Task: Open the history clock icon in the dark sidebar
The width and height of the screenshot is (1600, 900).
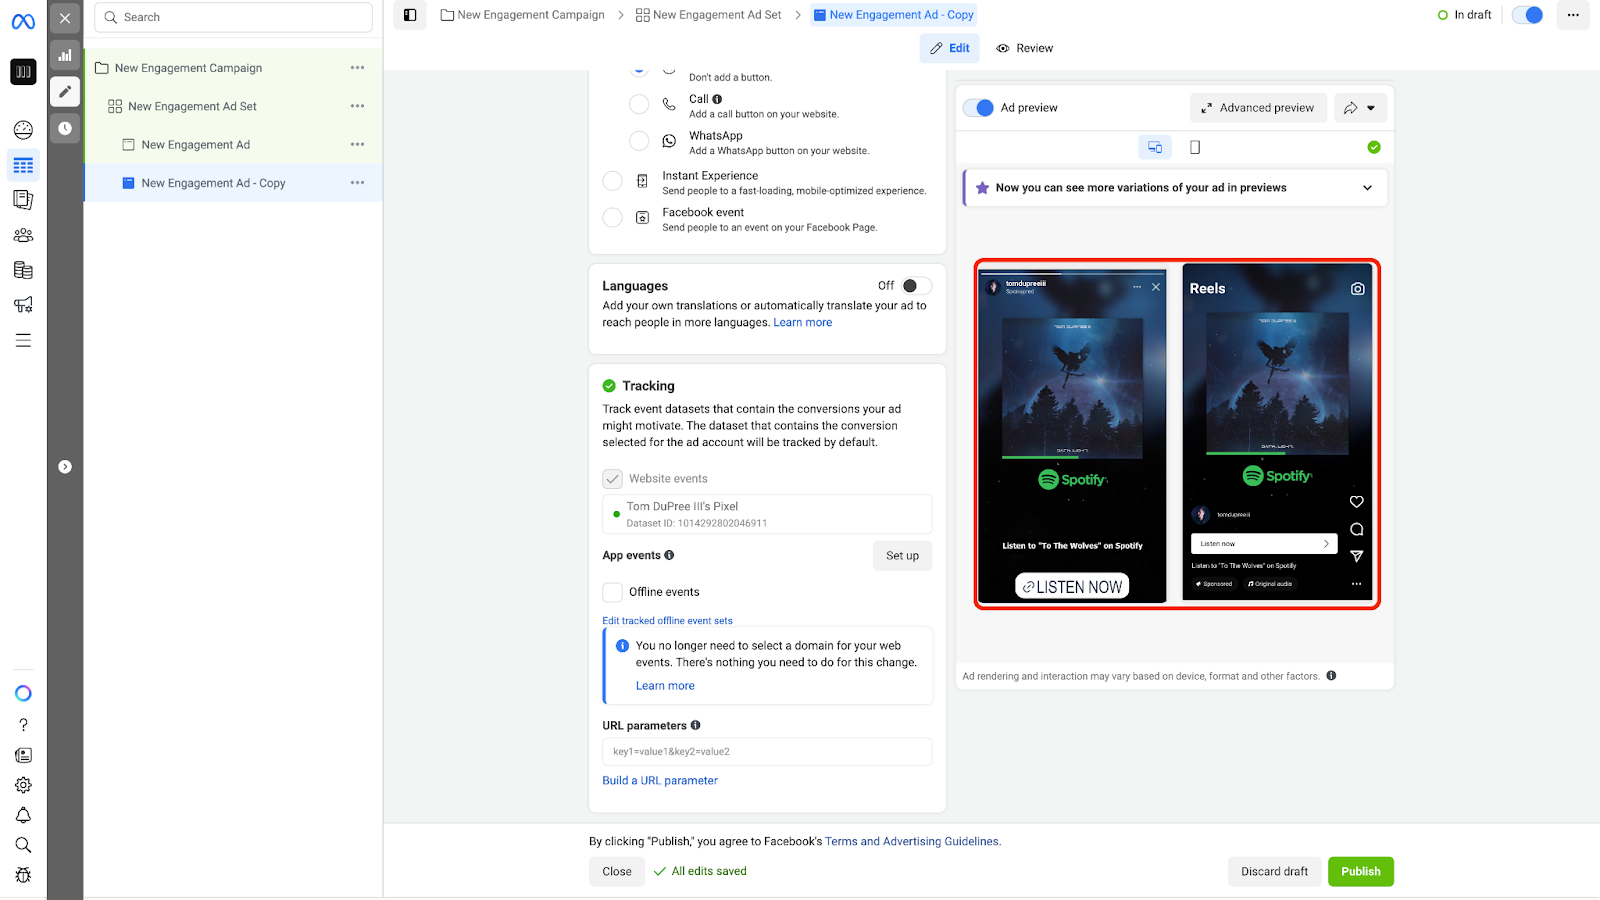Action: pos(65,128)
